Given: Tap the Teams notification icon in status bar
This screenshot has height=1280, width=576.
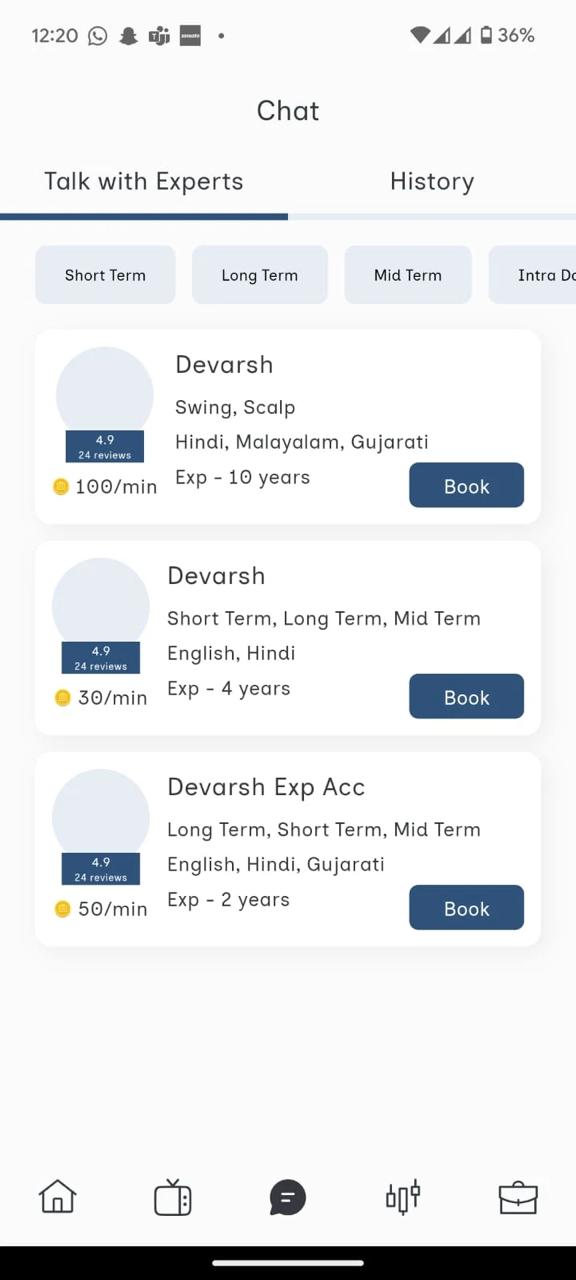Looking at the screenshot, I should 159,35.
